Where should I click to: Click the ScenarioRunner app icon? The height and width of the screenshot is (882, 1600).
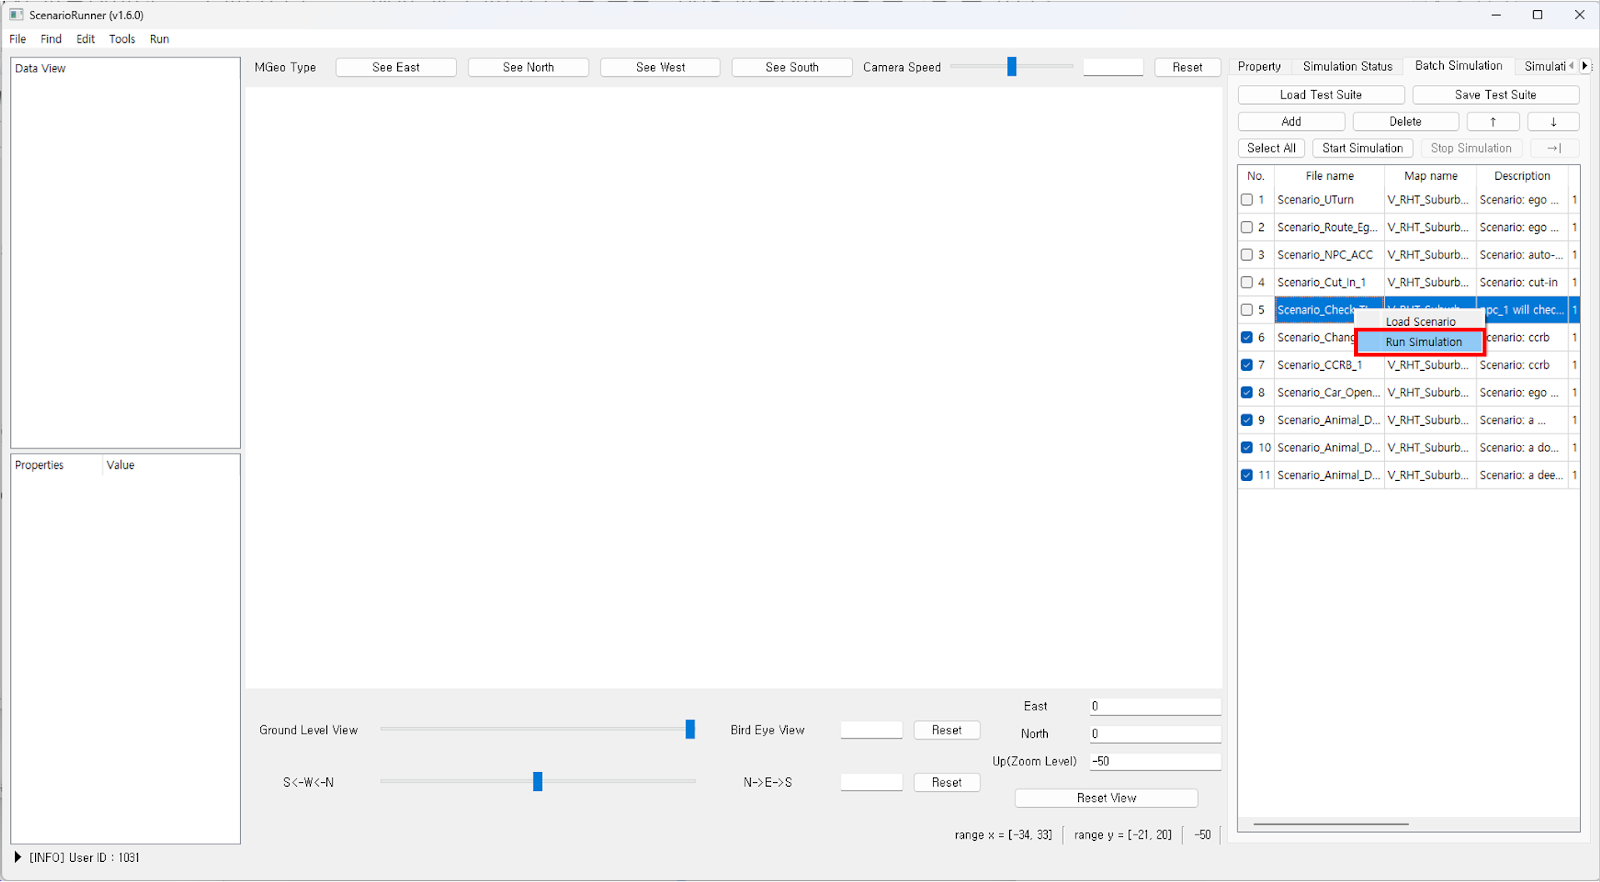coord(16,15)
